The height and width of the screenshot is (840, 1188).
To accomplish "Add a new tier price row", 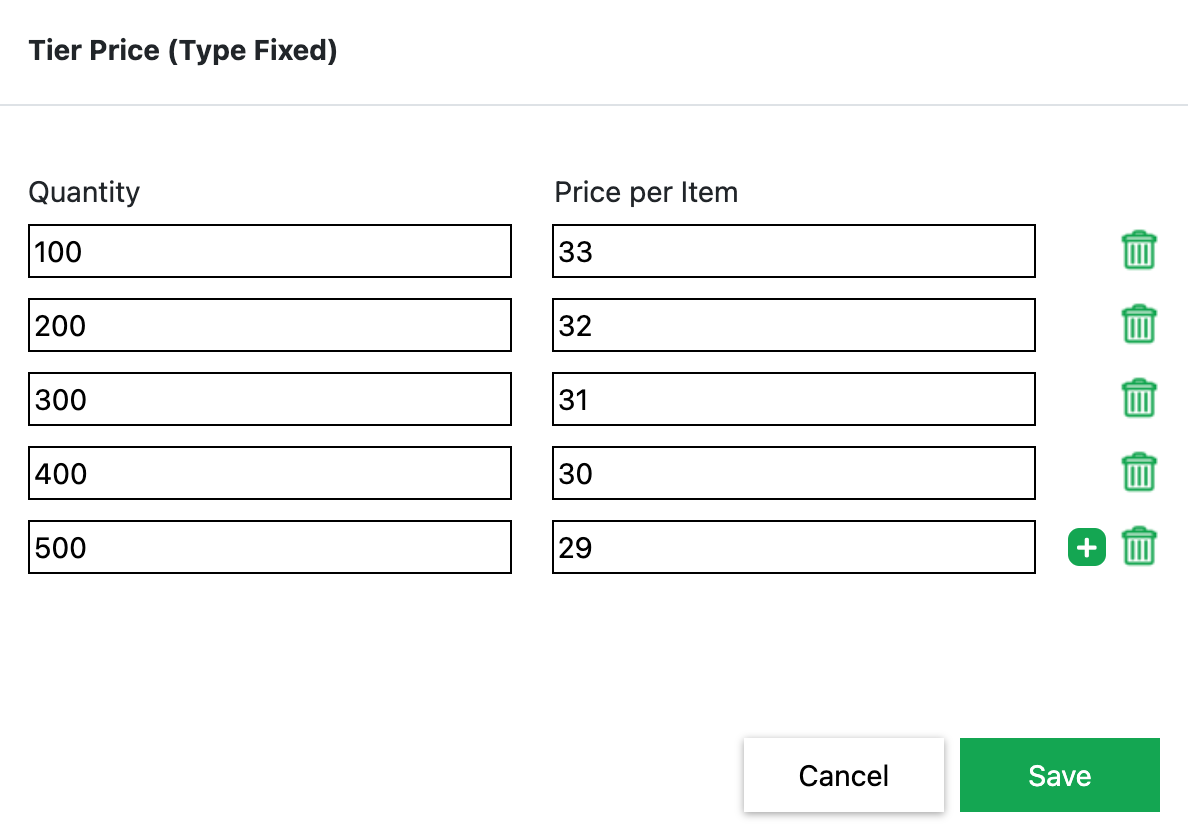I will tap(1087, 547).
